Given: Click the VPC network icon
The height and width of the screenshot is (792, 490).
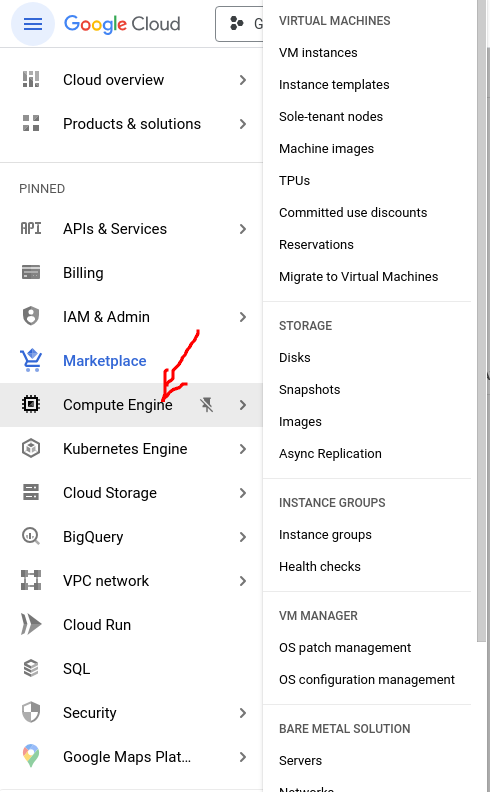Looking at the screenshot, I should [31, 580].
